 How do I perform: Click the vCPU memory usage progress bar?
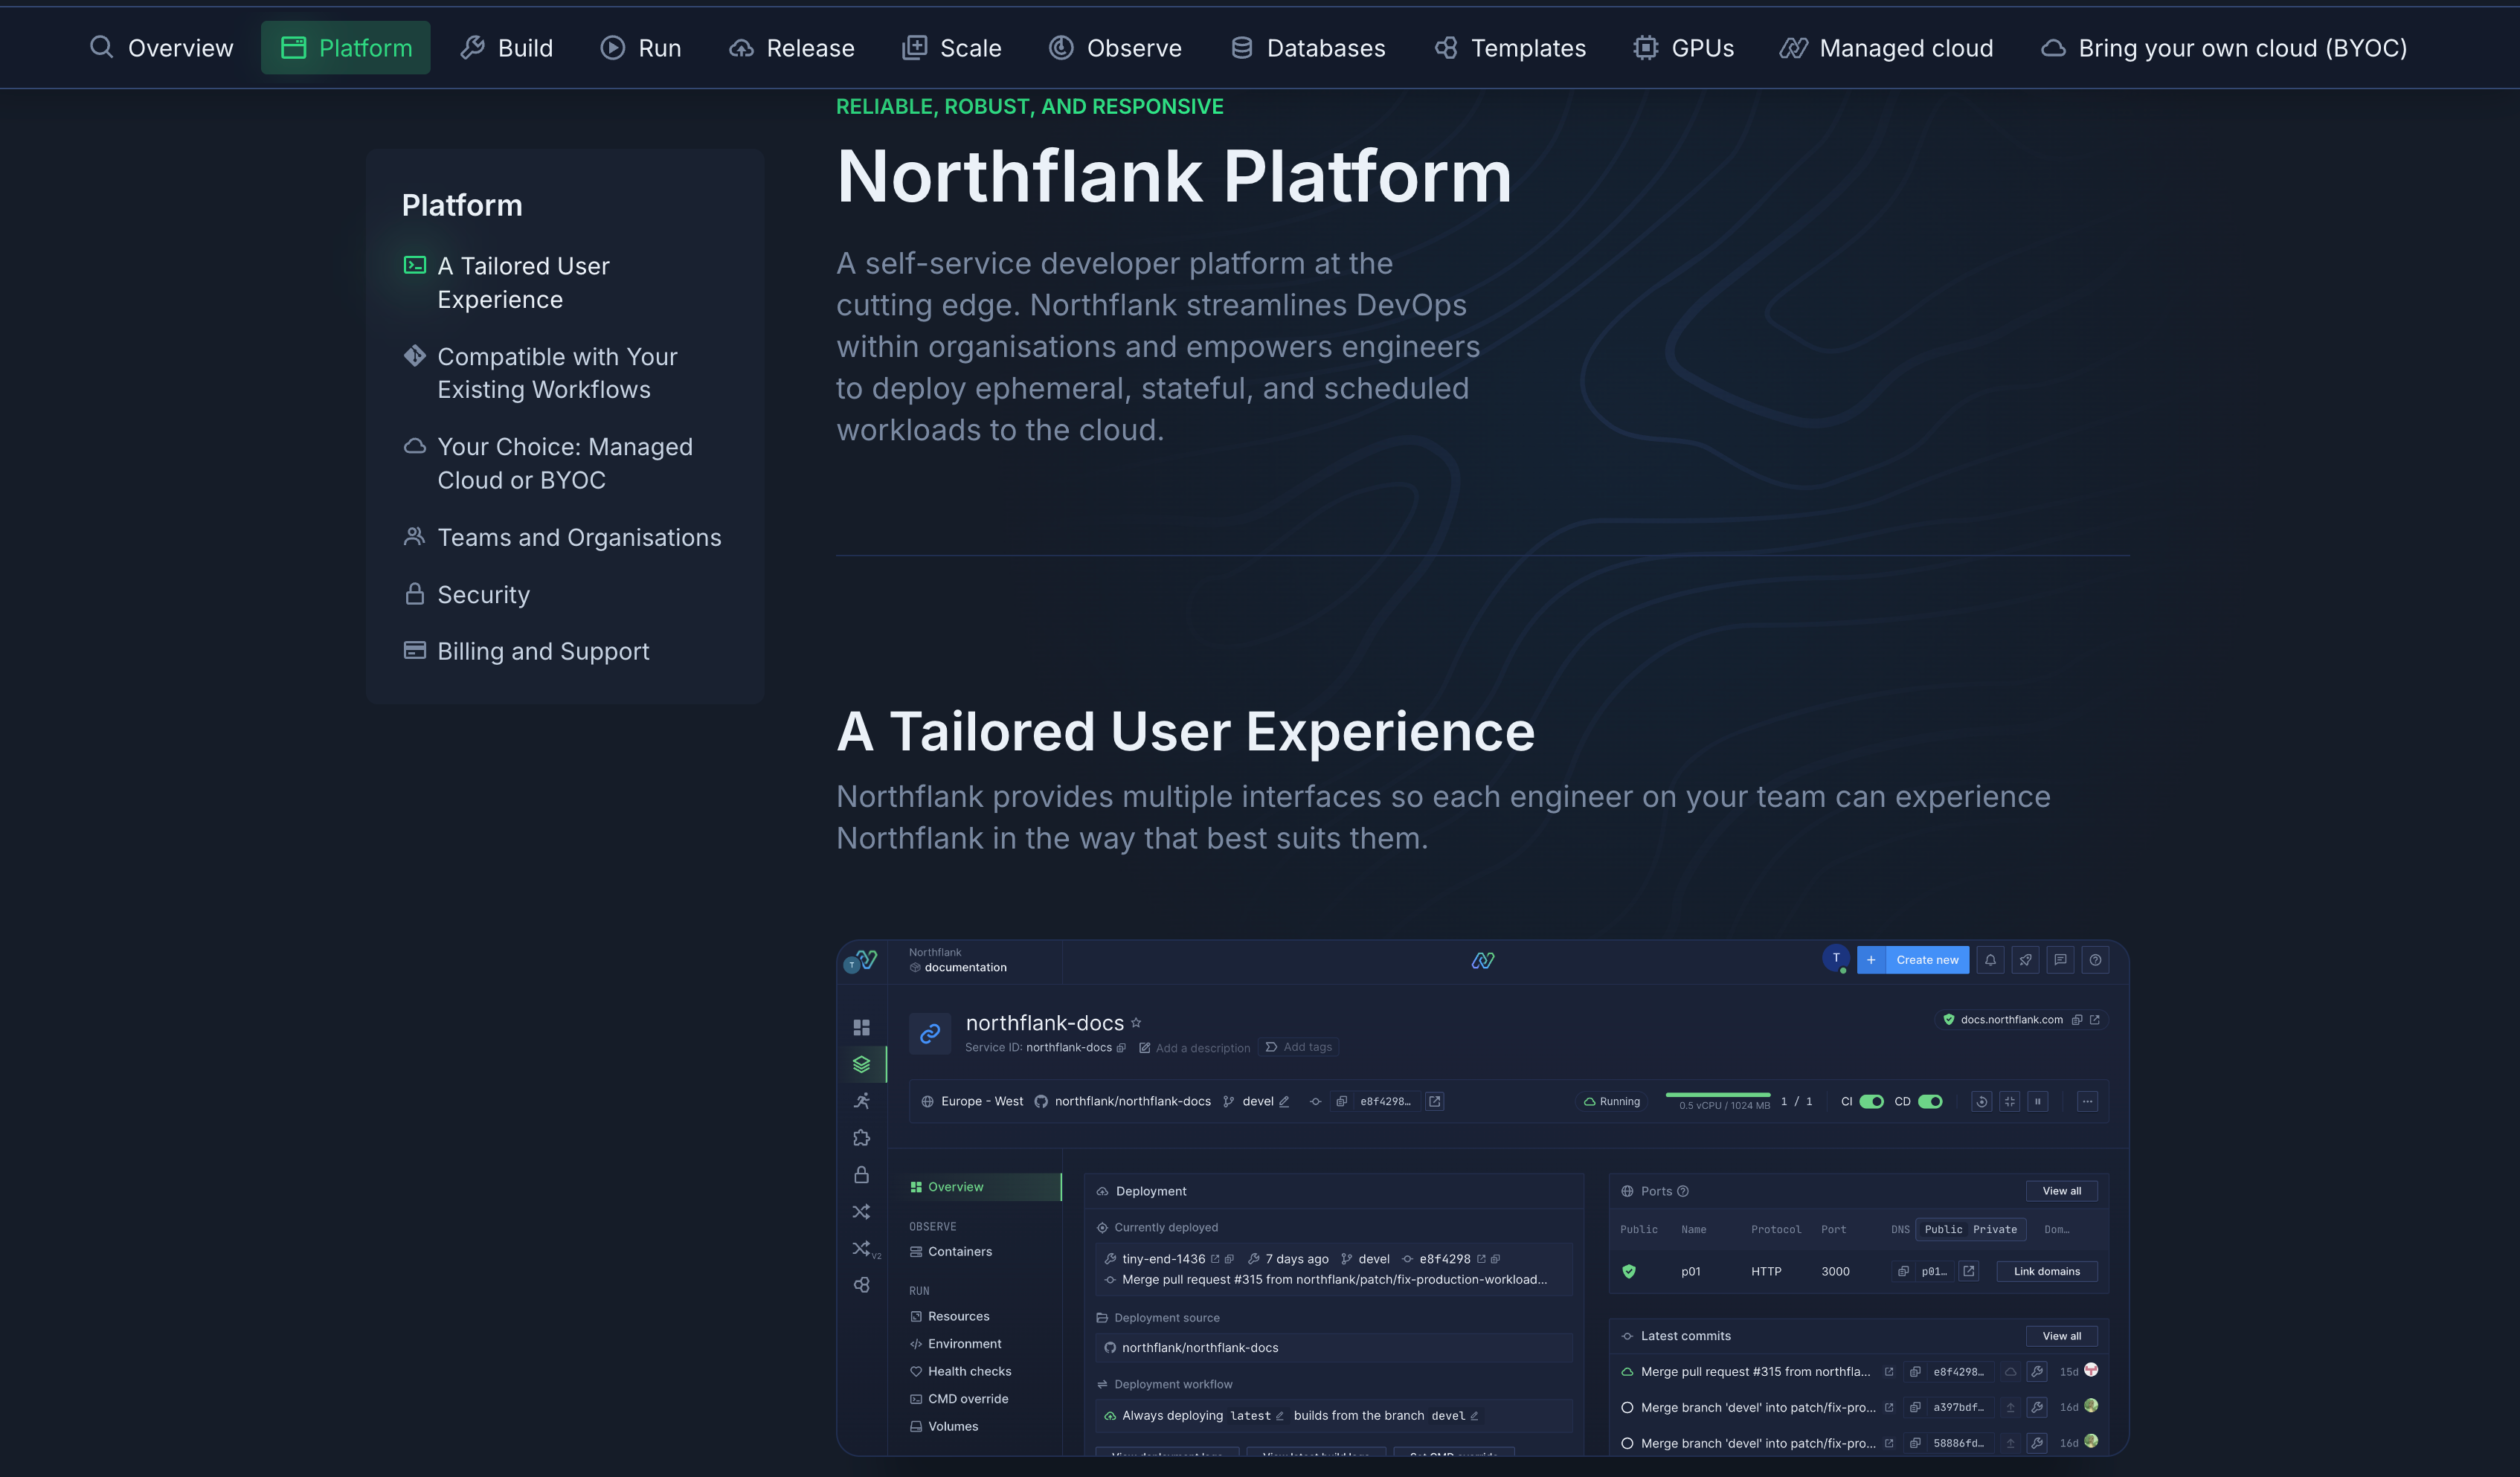click(x=1718, y=1095)
